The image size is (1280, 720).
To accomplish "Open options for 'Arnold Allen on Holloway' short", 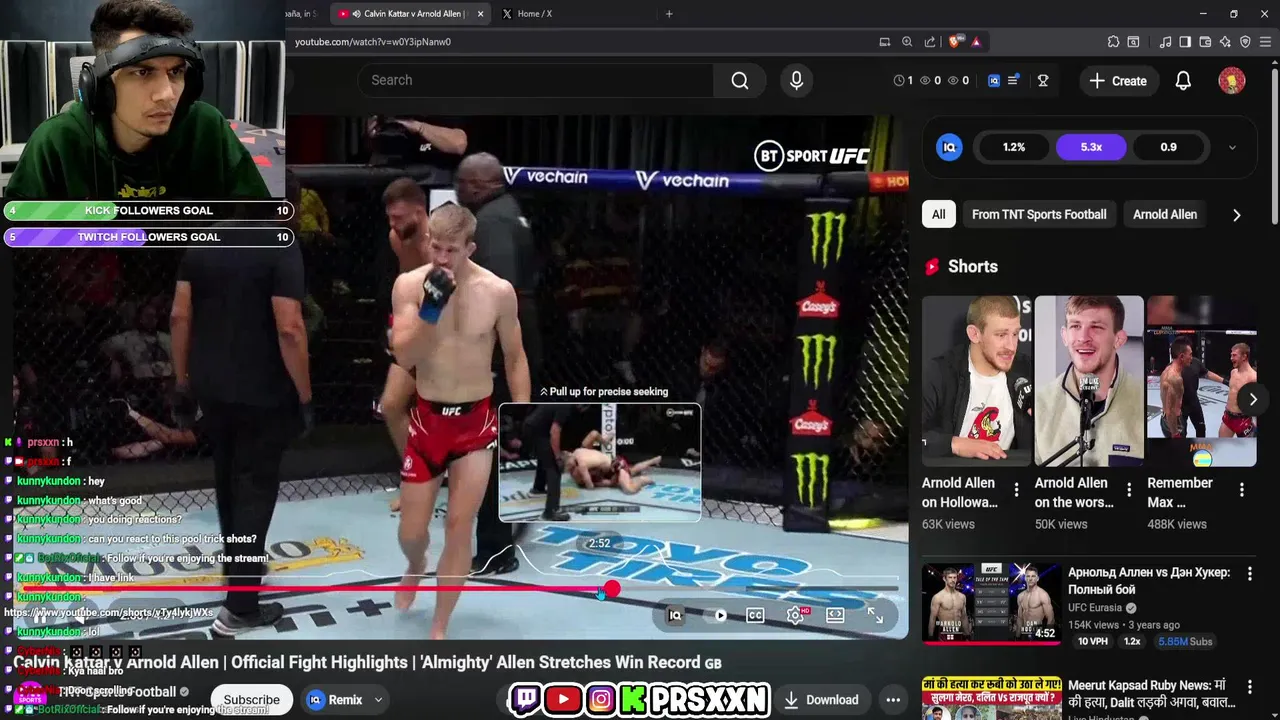I will [1016, 490].
